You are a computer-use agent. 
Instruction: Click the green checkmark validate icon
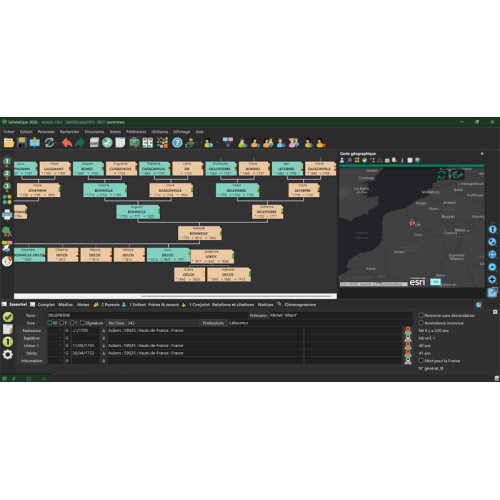[8, 317]
